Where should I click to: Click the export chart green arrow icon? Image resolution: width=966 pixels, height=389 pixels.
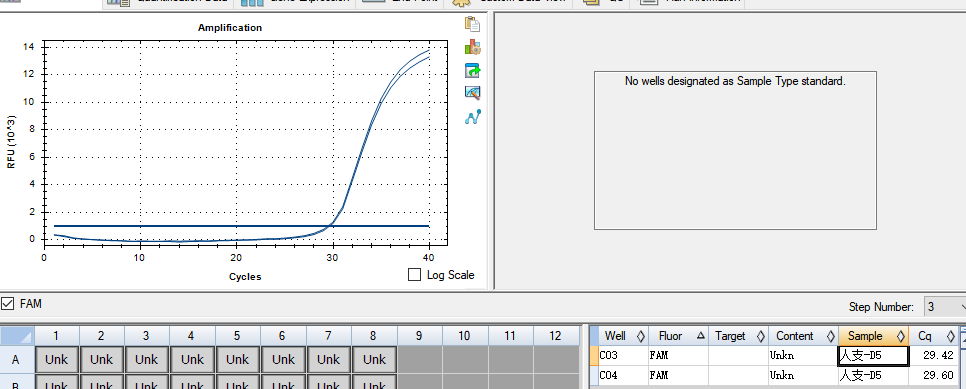pyautogui.click(x=473, y=70)
